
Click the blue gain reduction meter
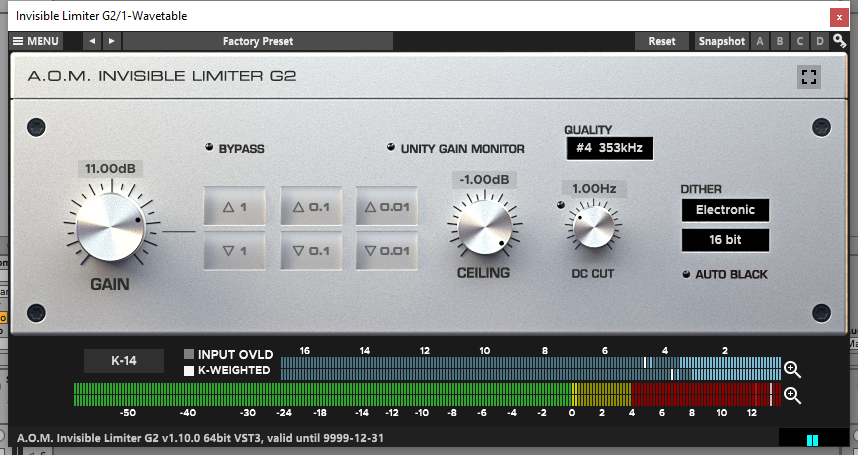pos(531,369)
